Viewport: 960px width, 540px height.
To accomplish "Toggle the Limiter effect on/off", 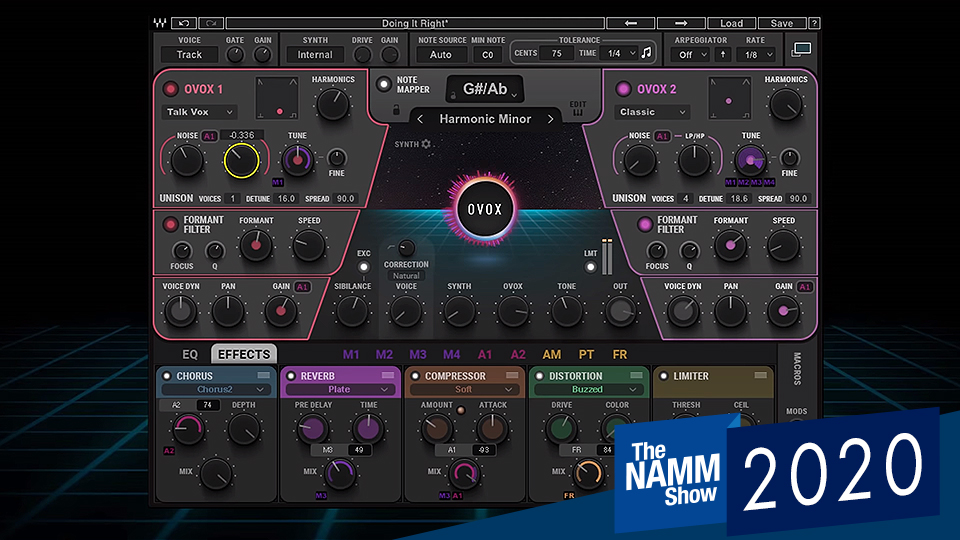I will [x=664, y=376].
